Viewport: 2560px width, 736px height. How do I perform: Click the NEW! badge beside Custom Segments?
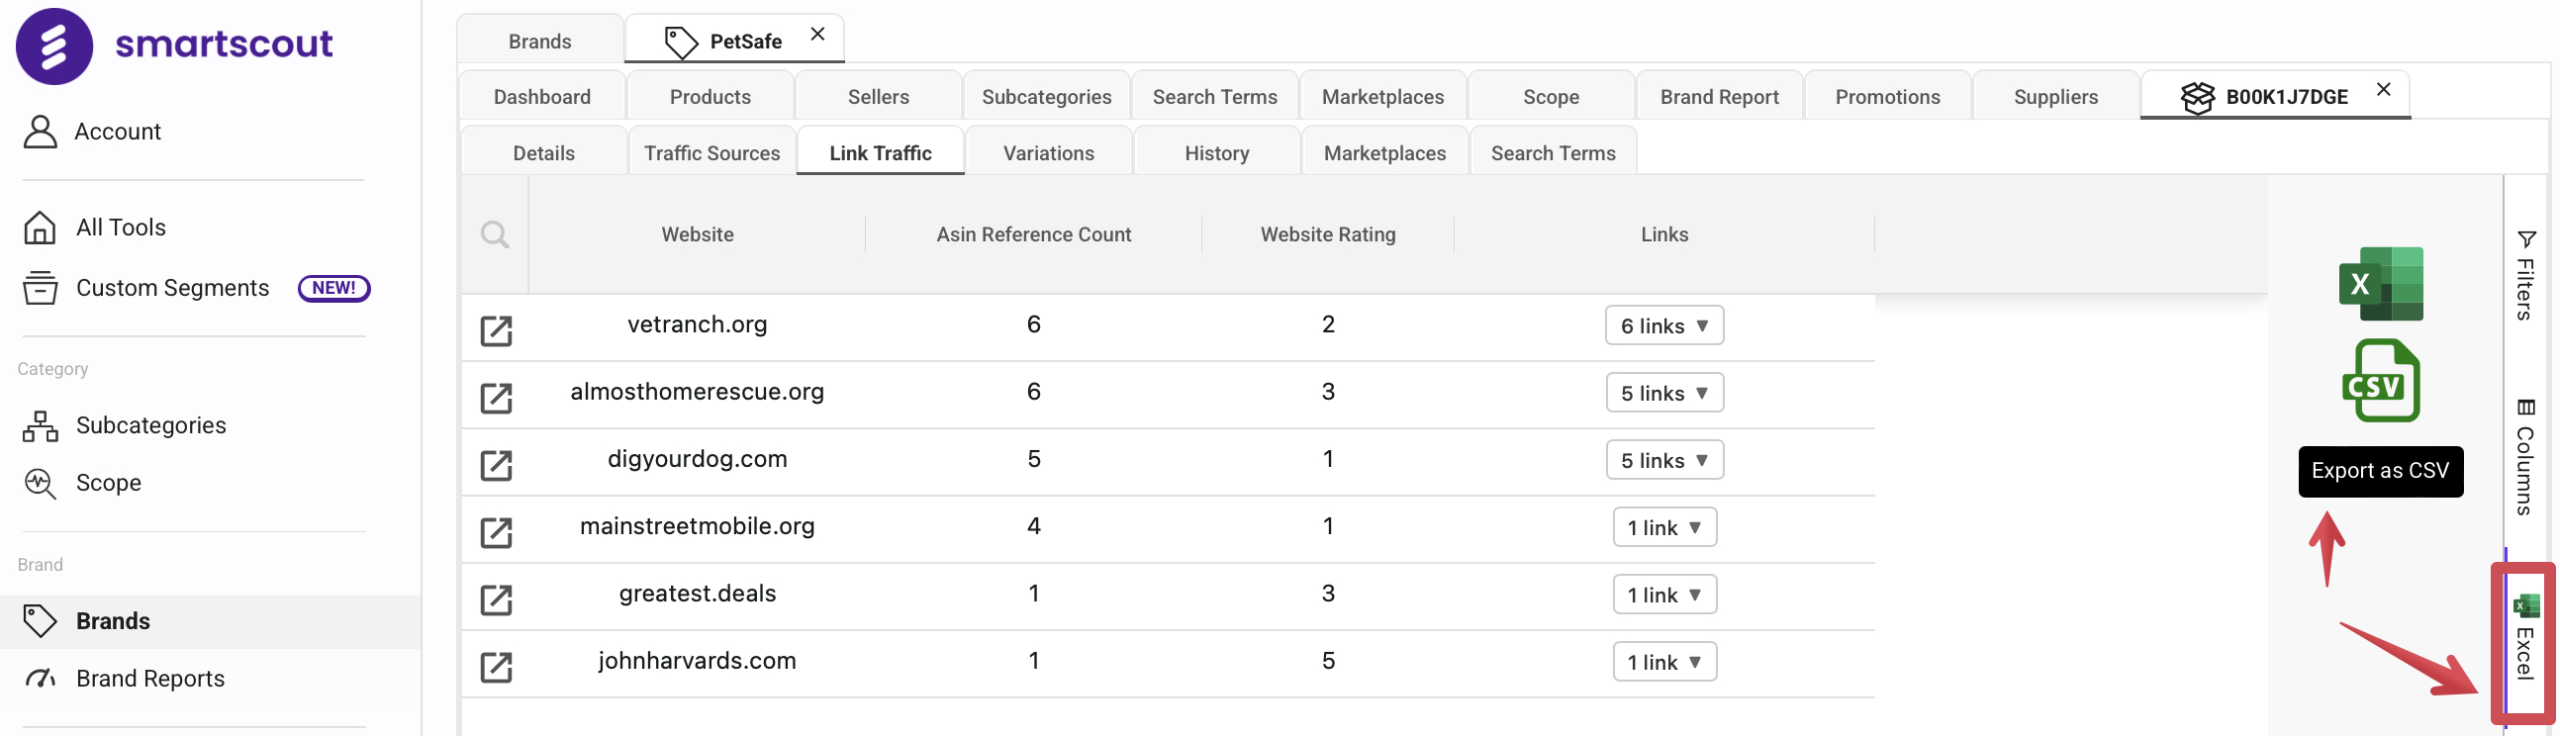pos(334,288)
